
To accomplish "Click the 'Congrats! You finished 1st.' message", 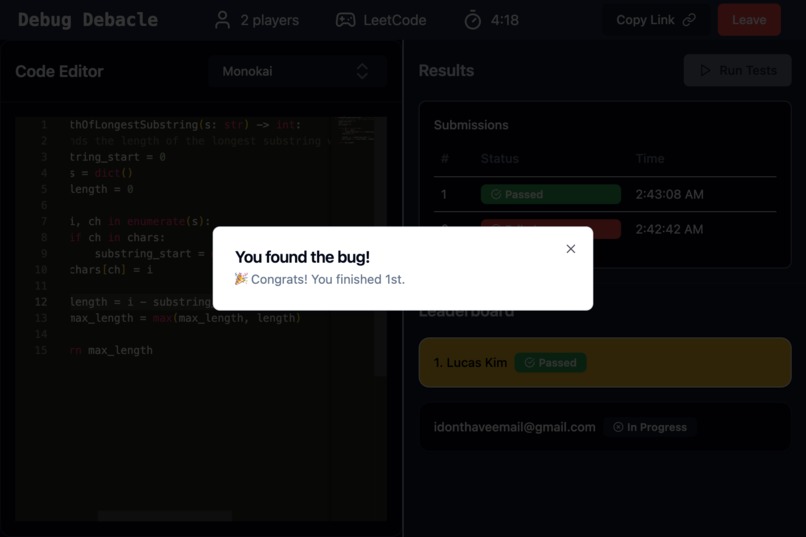I will (320, 279).
